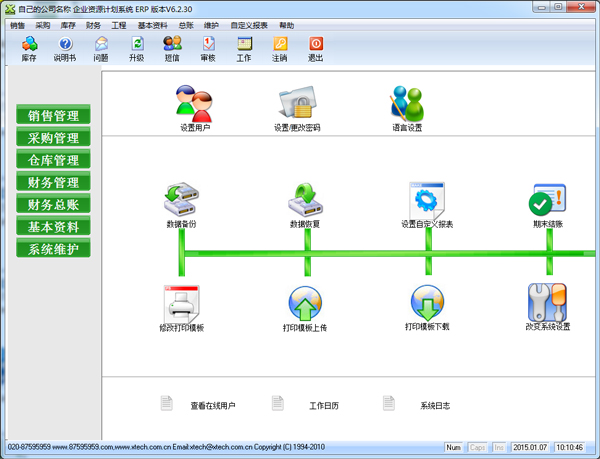Viewport: 600px width, 459px height.
Task: Click the 设置/更改密码 password icon
Action: point(297,105)
